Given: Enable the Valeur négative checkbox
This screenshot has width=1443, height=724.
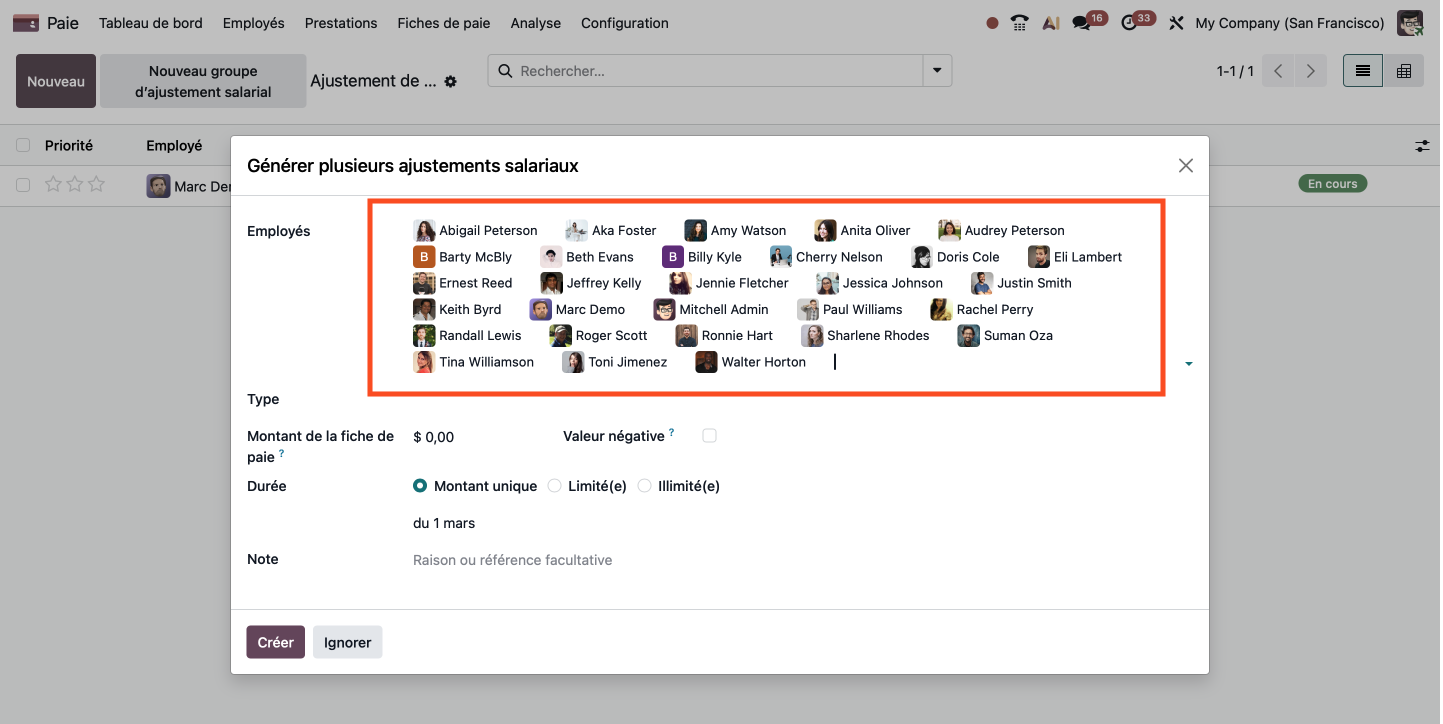Looking at the screenshot, I should pyautogui.click(x=709, y=436).
